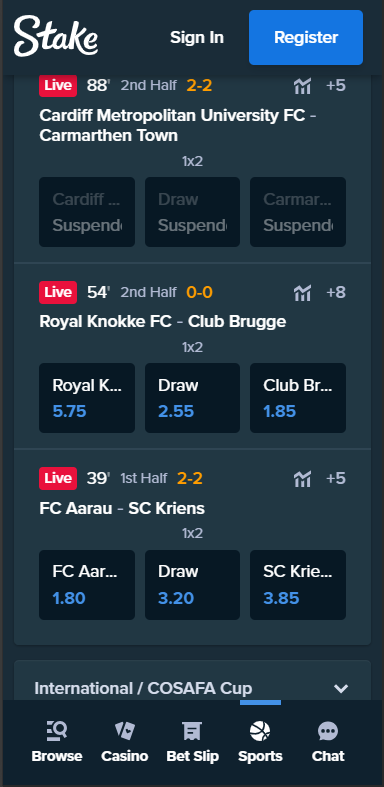384x787 pixels.
Task: Show +5 more markets for FC Aarau
Action: [336, 478]
